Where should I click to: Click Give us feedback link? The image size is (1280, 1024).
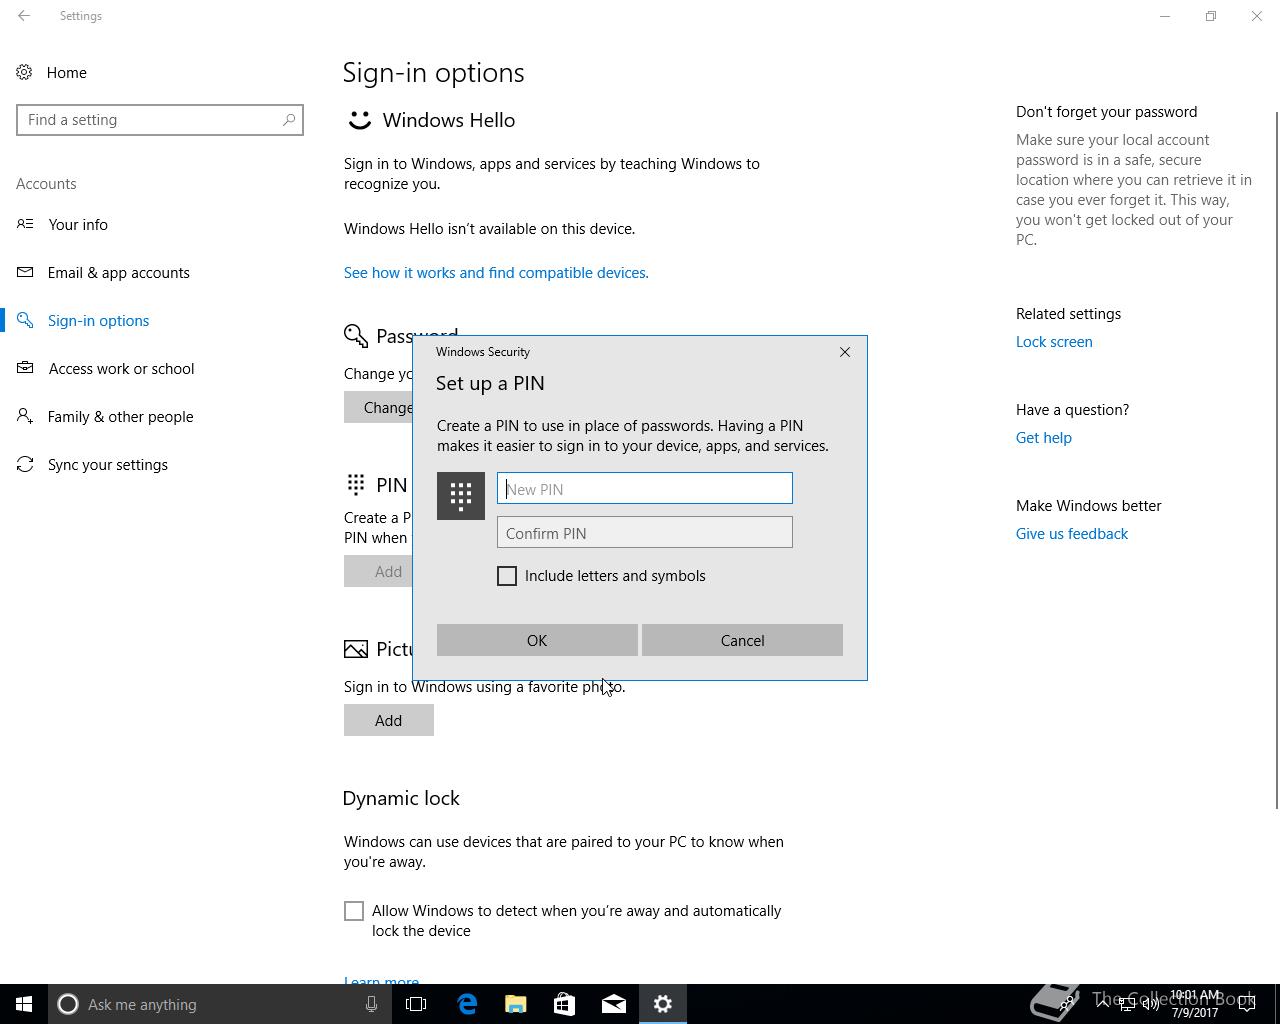tap(1072, 534)
